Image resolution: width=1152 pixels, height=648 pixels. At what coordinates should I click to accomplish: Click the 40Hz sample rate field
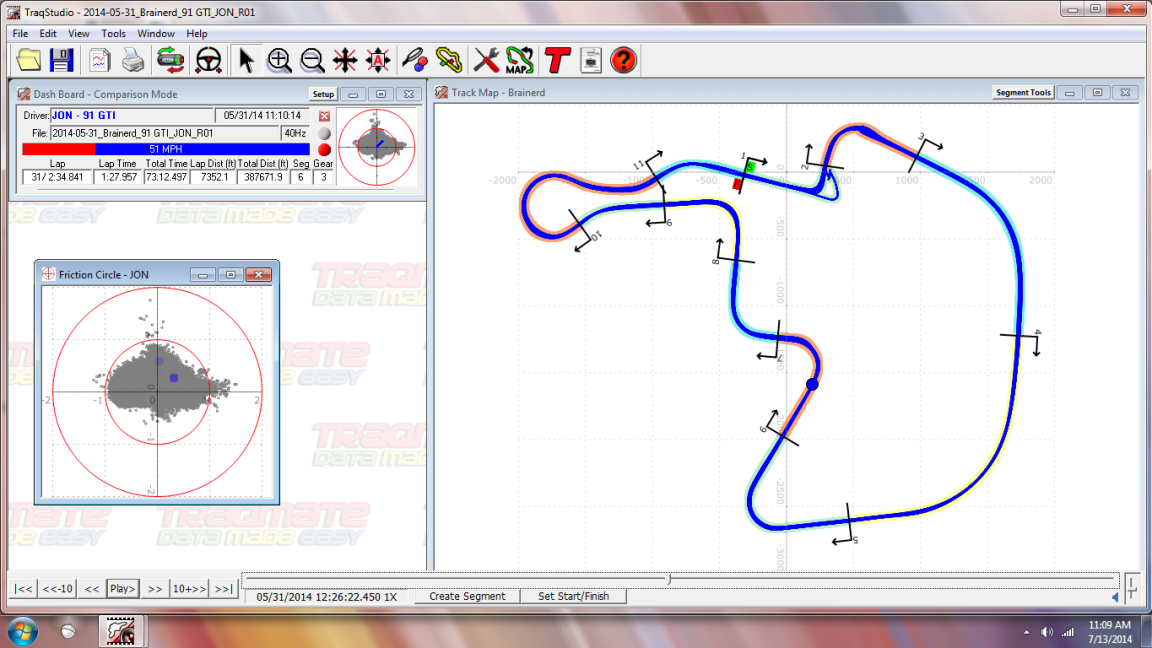[295, 133]
